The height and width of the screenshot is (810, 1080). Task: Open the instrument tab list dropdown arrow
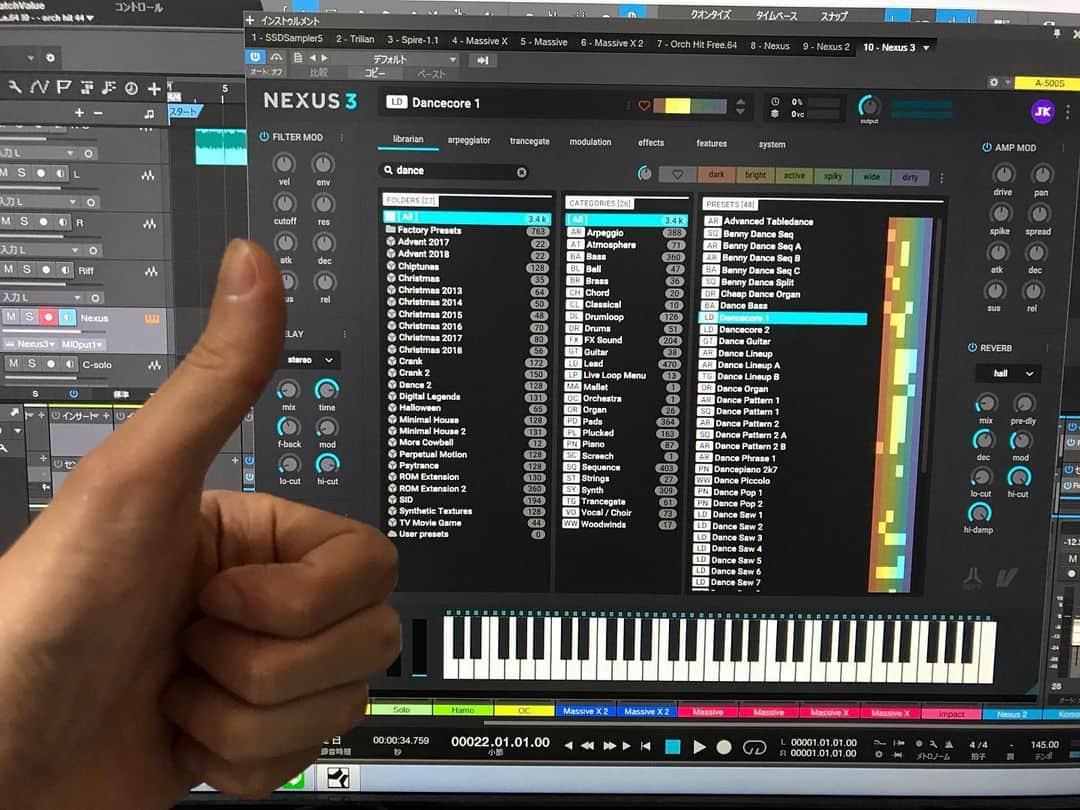click(926, 48)
